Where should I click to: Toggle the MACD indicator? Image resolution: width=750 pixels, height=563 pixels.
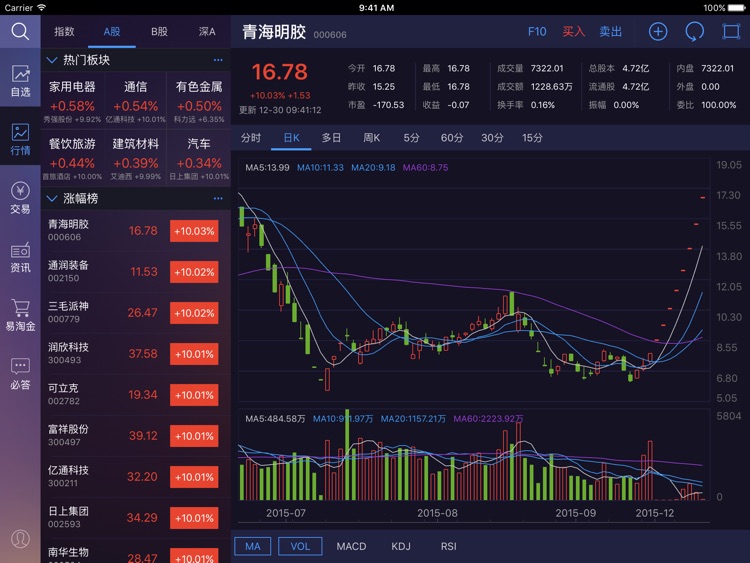pos(351,546)
